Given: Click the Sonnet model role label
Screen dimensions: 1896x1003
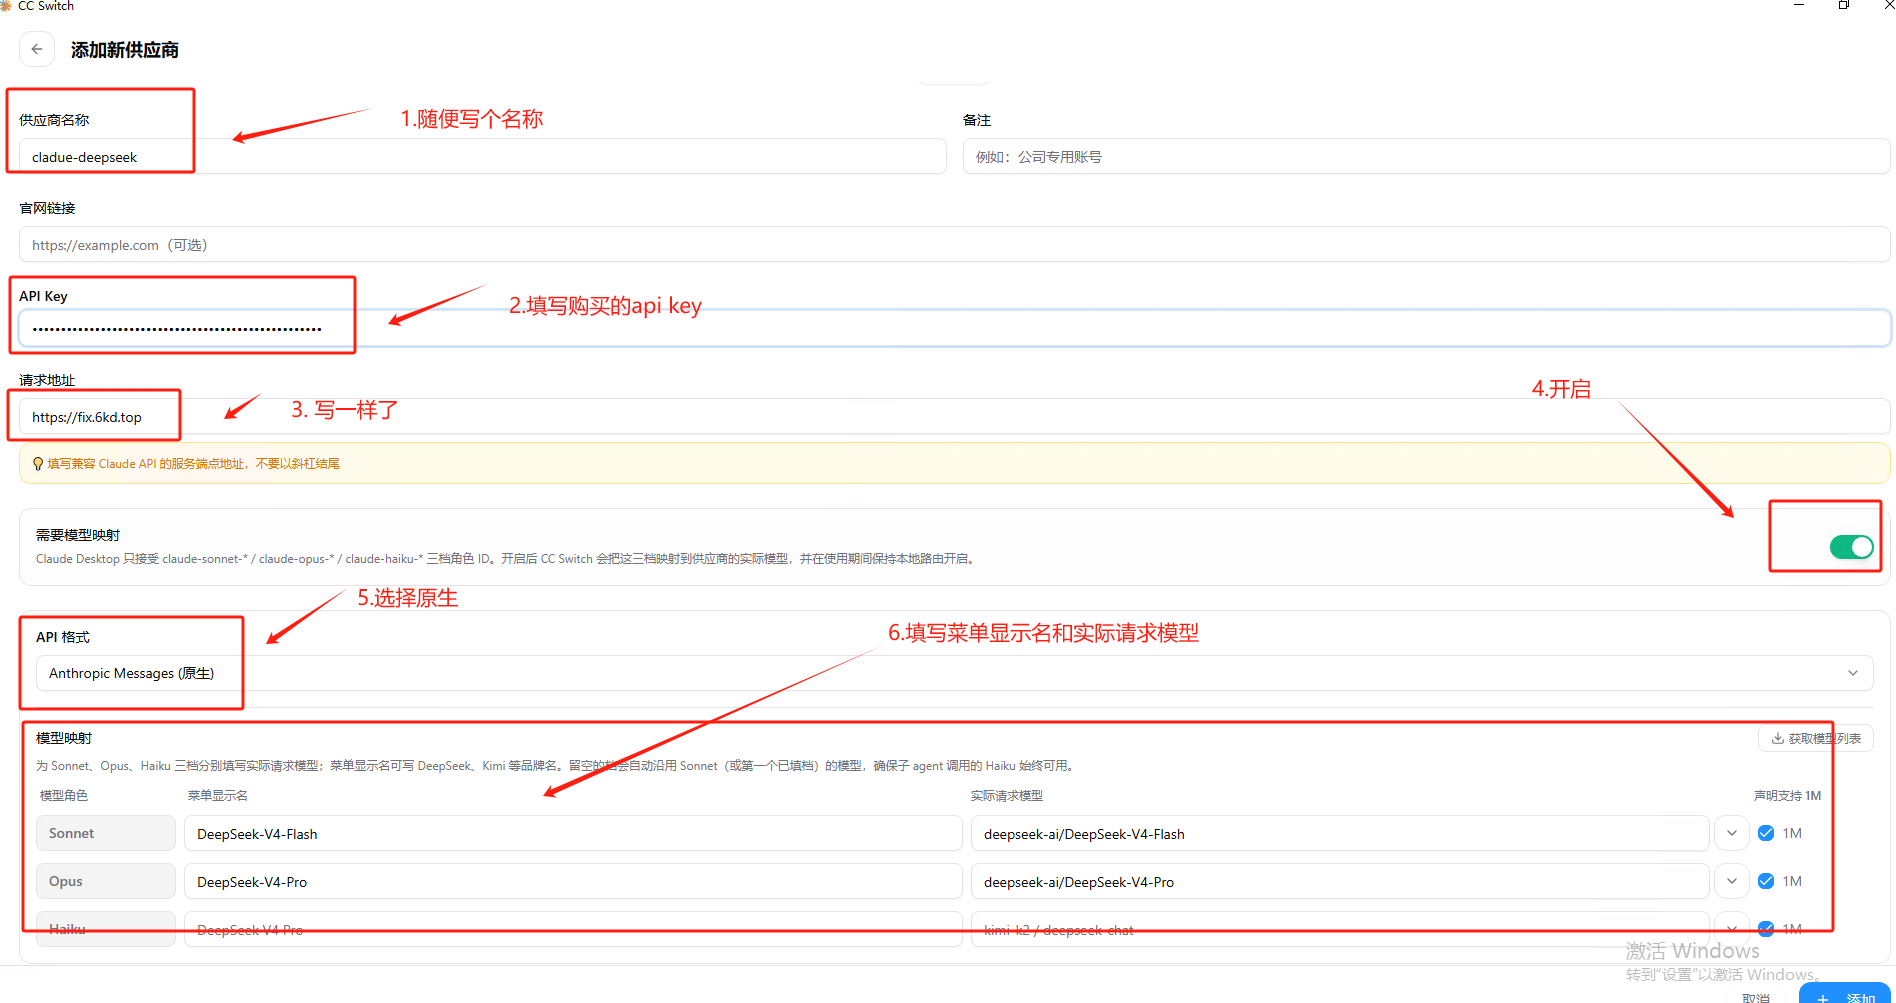Looking at the screenshot, I should click(106, 833).
